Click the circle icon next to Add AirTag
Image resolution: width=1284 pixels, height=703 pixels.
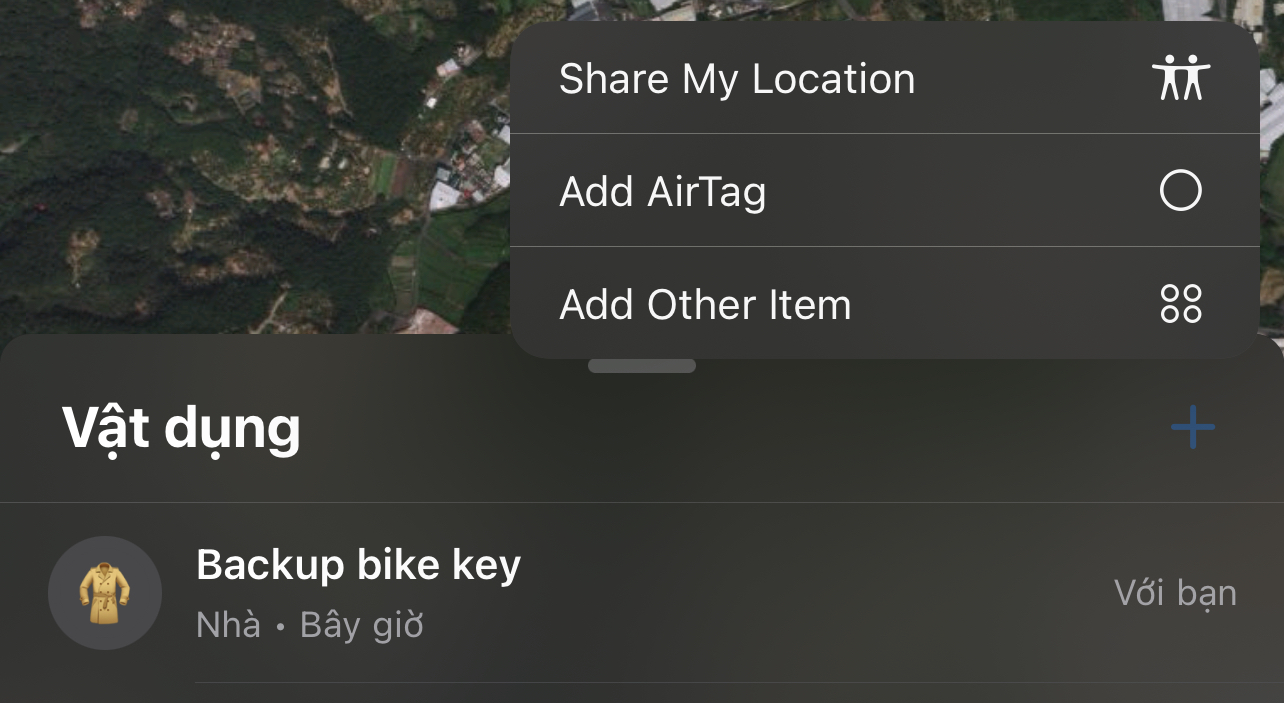[x=1180, y=190]
